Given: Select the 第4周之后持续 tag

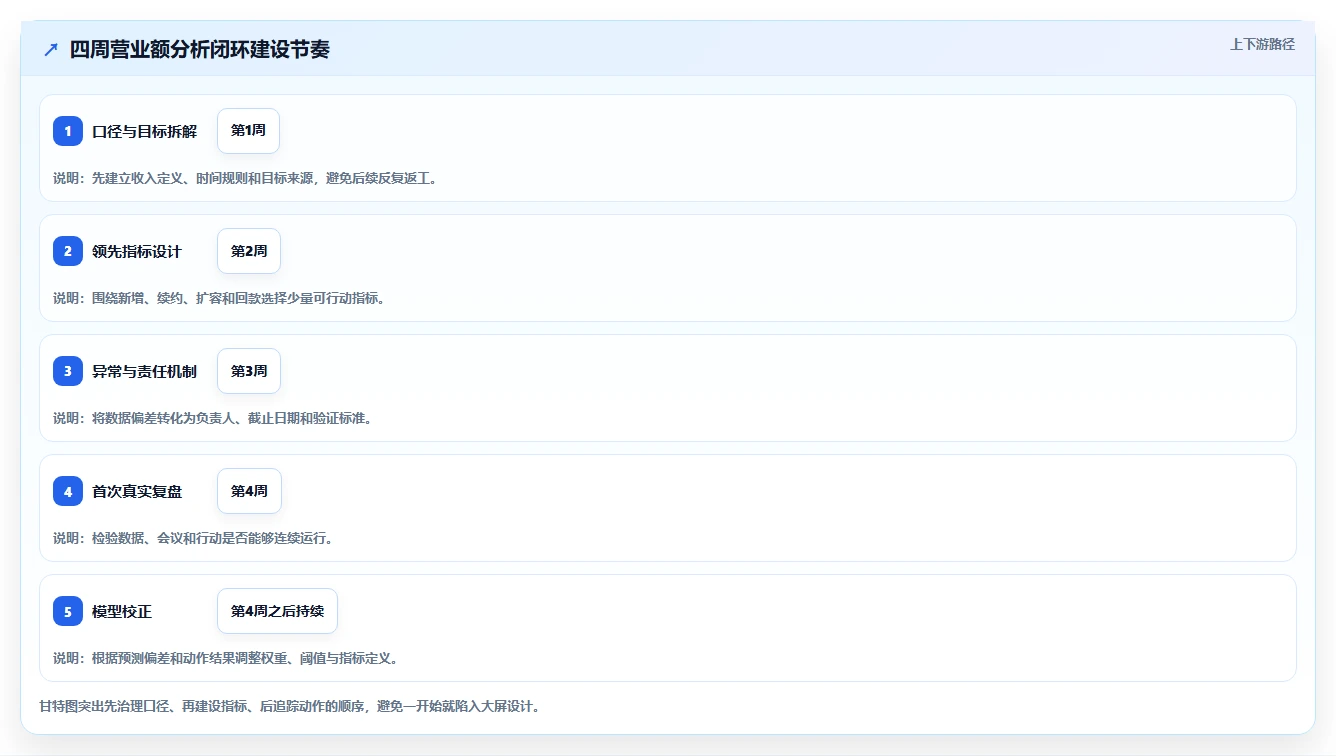Looking at the screenshot, I should point(277,611).
